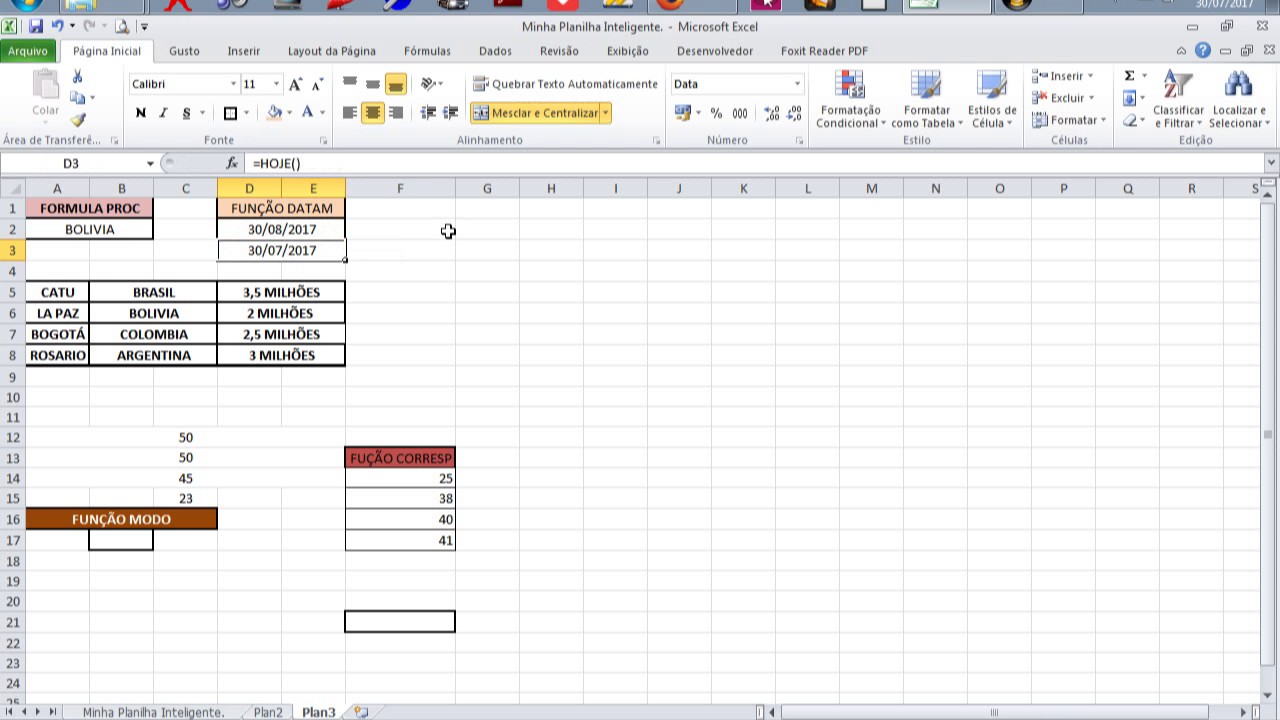The image size is (1280, 720).
Task: Open the font color A dropdown arrow
Action: [322, 113]
